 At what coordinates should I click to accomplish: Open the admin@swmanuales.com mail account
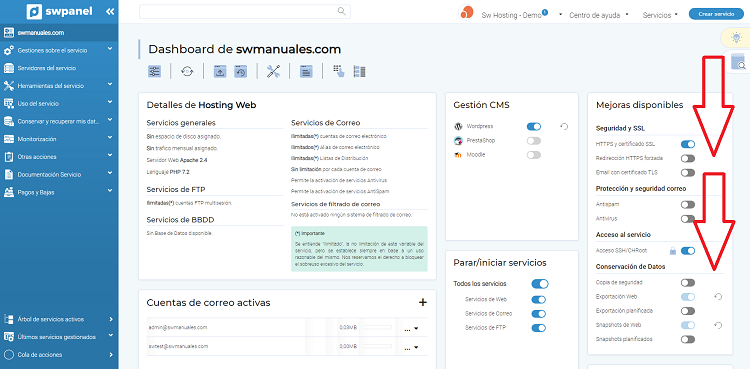coord(177,327)
